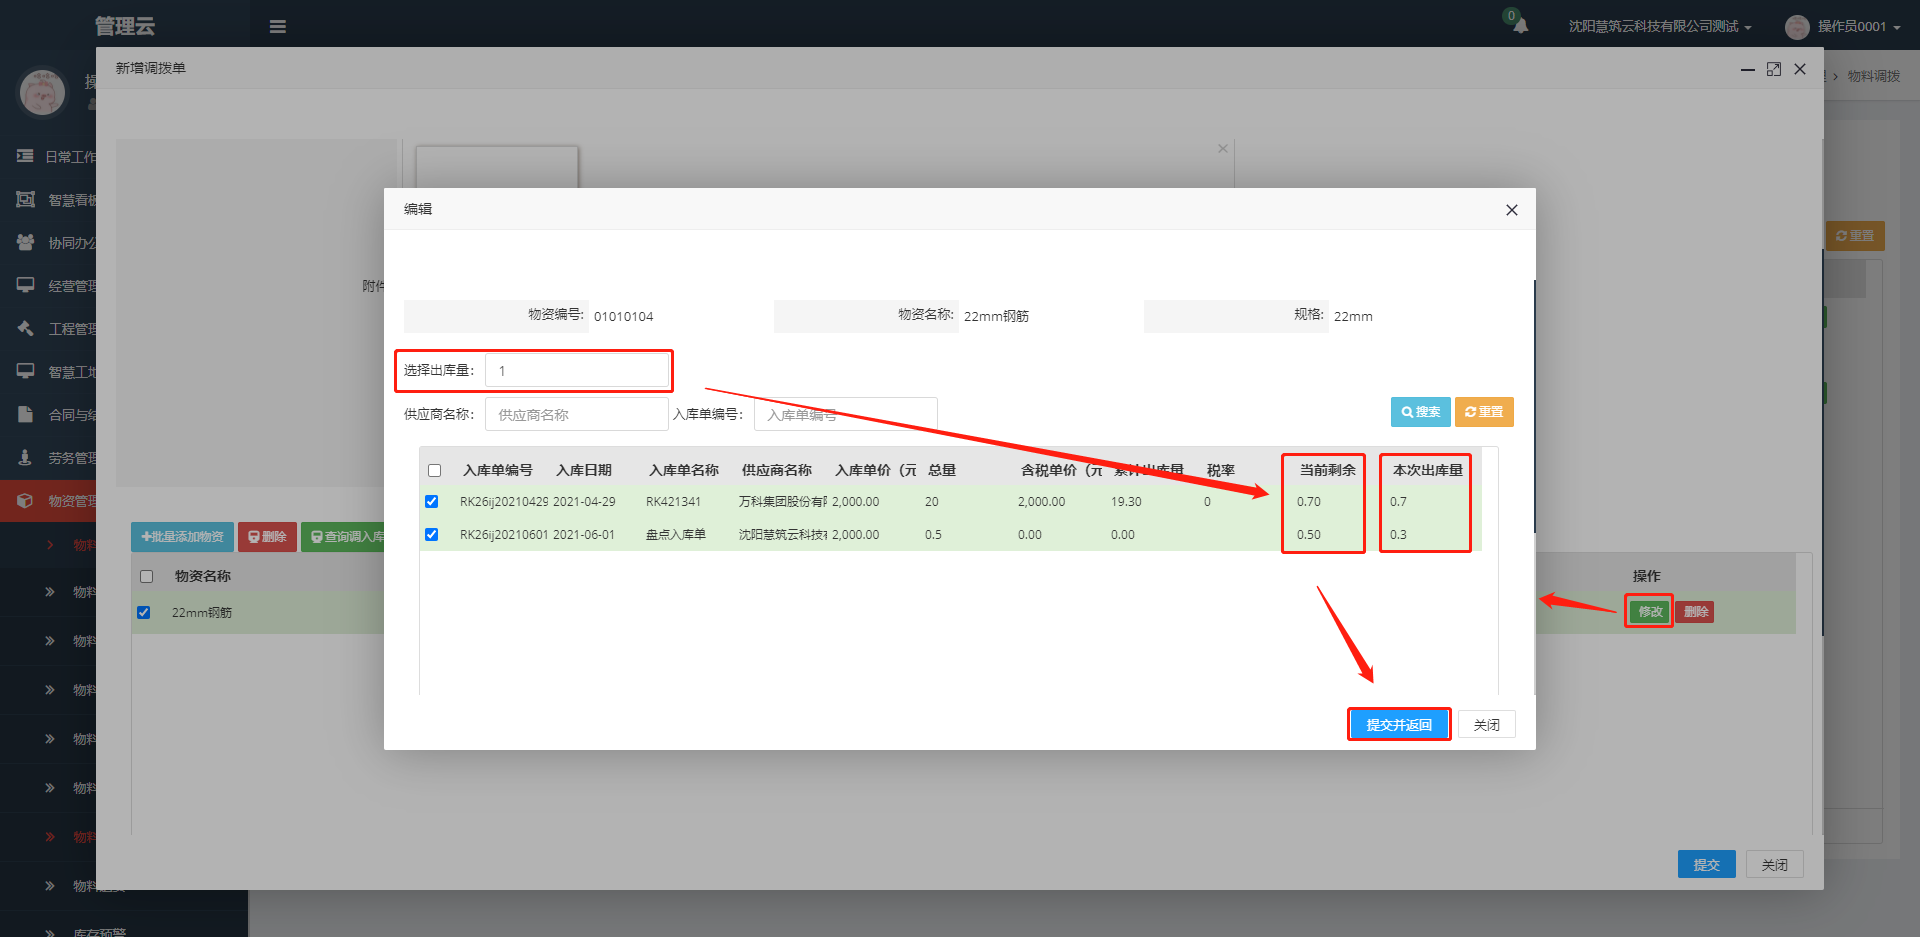The width and height of the screenshot is (1920, 937).
Task: Click the 智慧工地 monitor icon
Action: 25,371
